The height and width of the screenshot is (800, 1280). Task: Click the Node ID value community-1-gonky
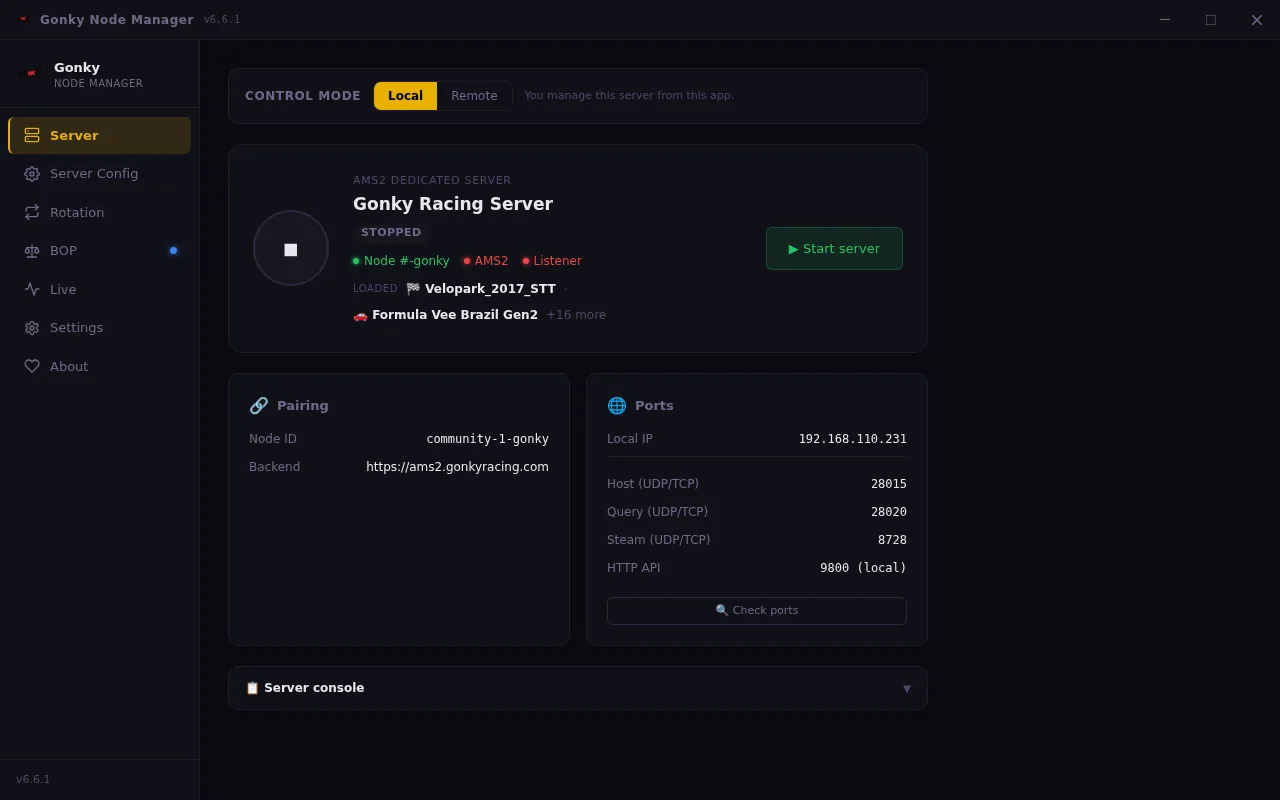488,439
